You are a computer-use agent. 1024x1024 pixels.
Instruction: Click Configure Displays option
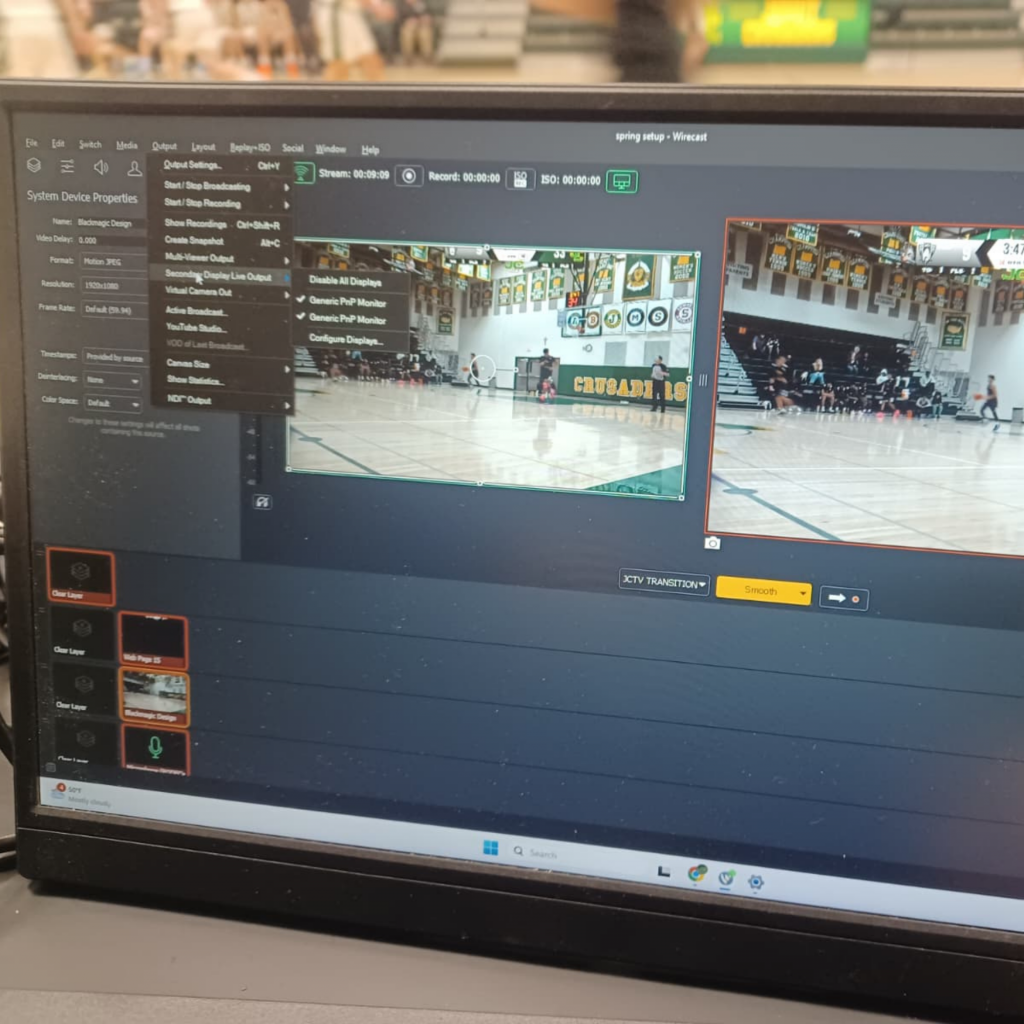pos(345,340)
